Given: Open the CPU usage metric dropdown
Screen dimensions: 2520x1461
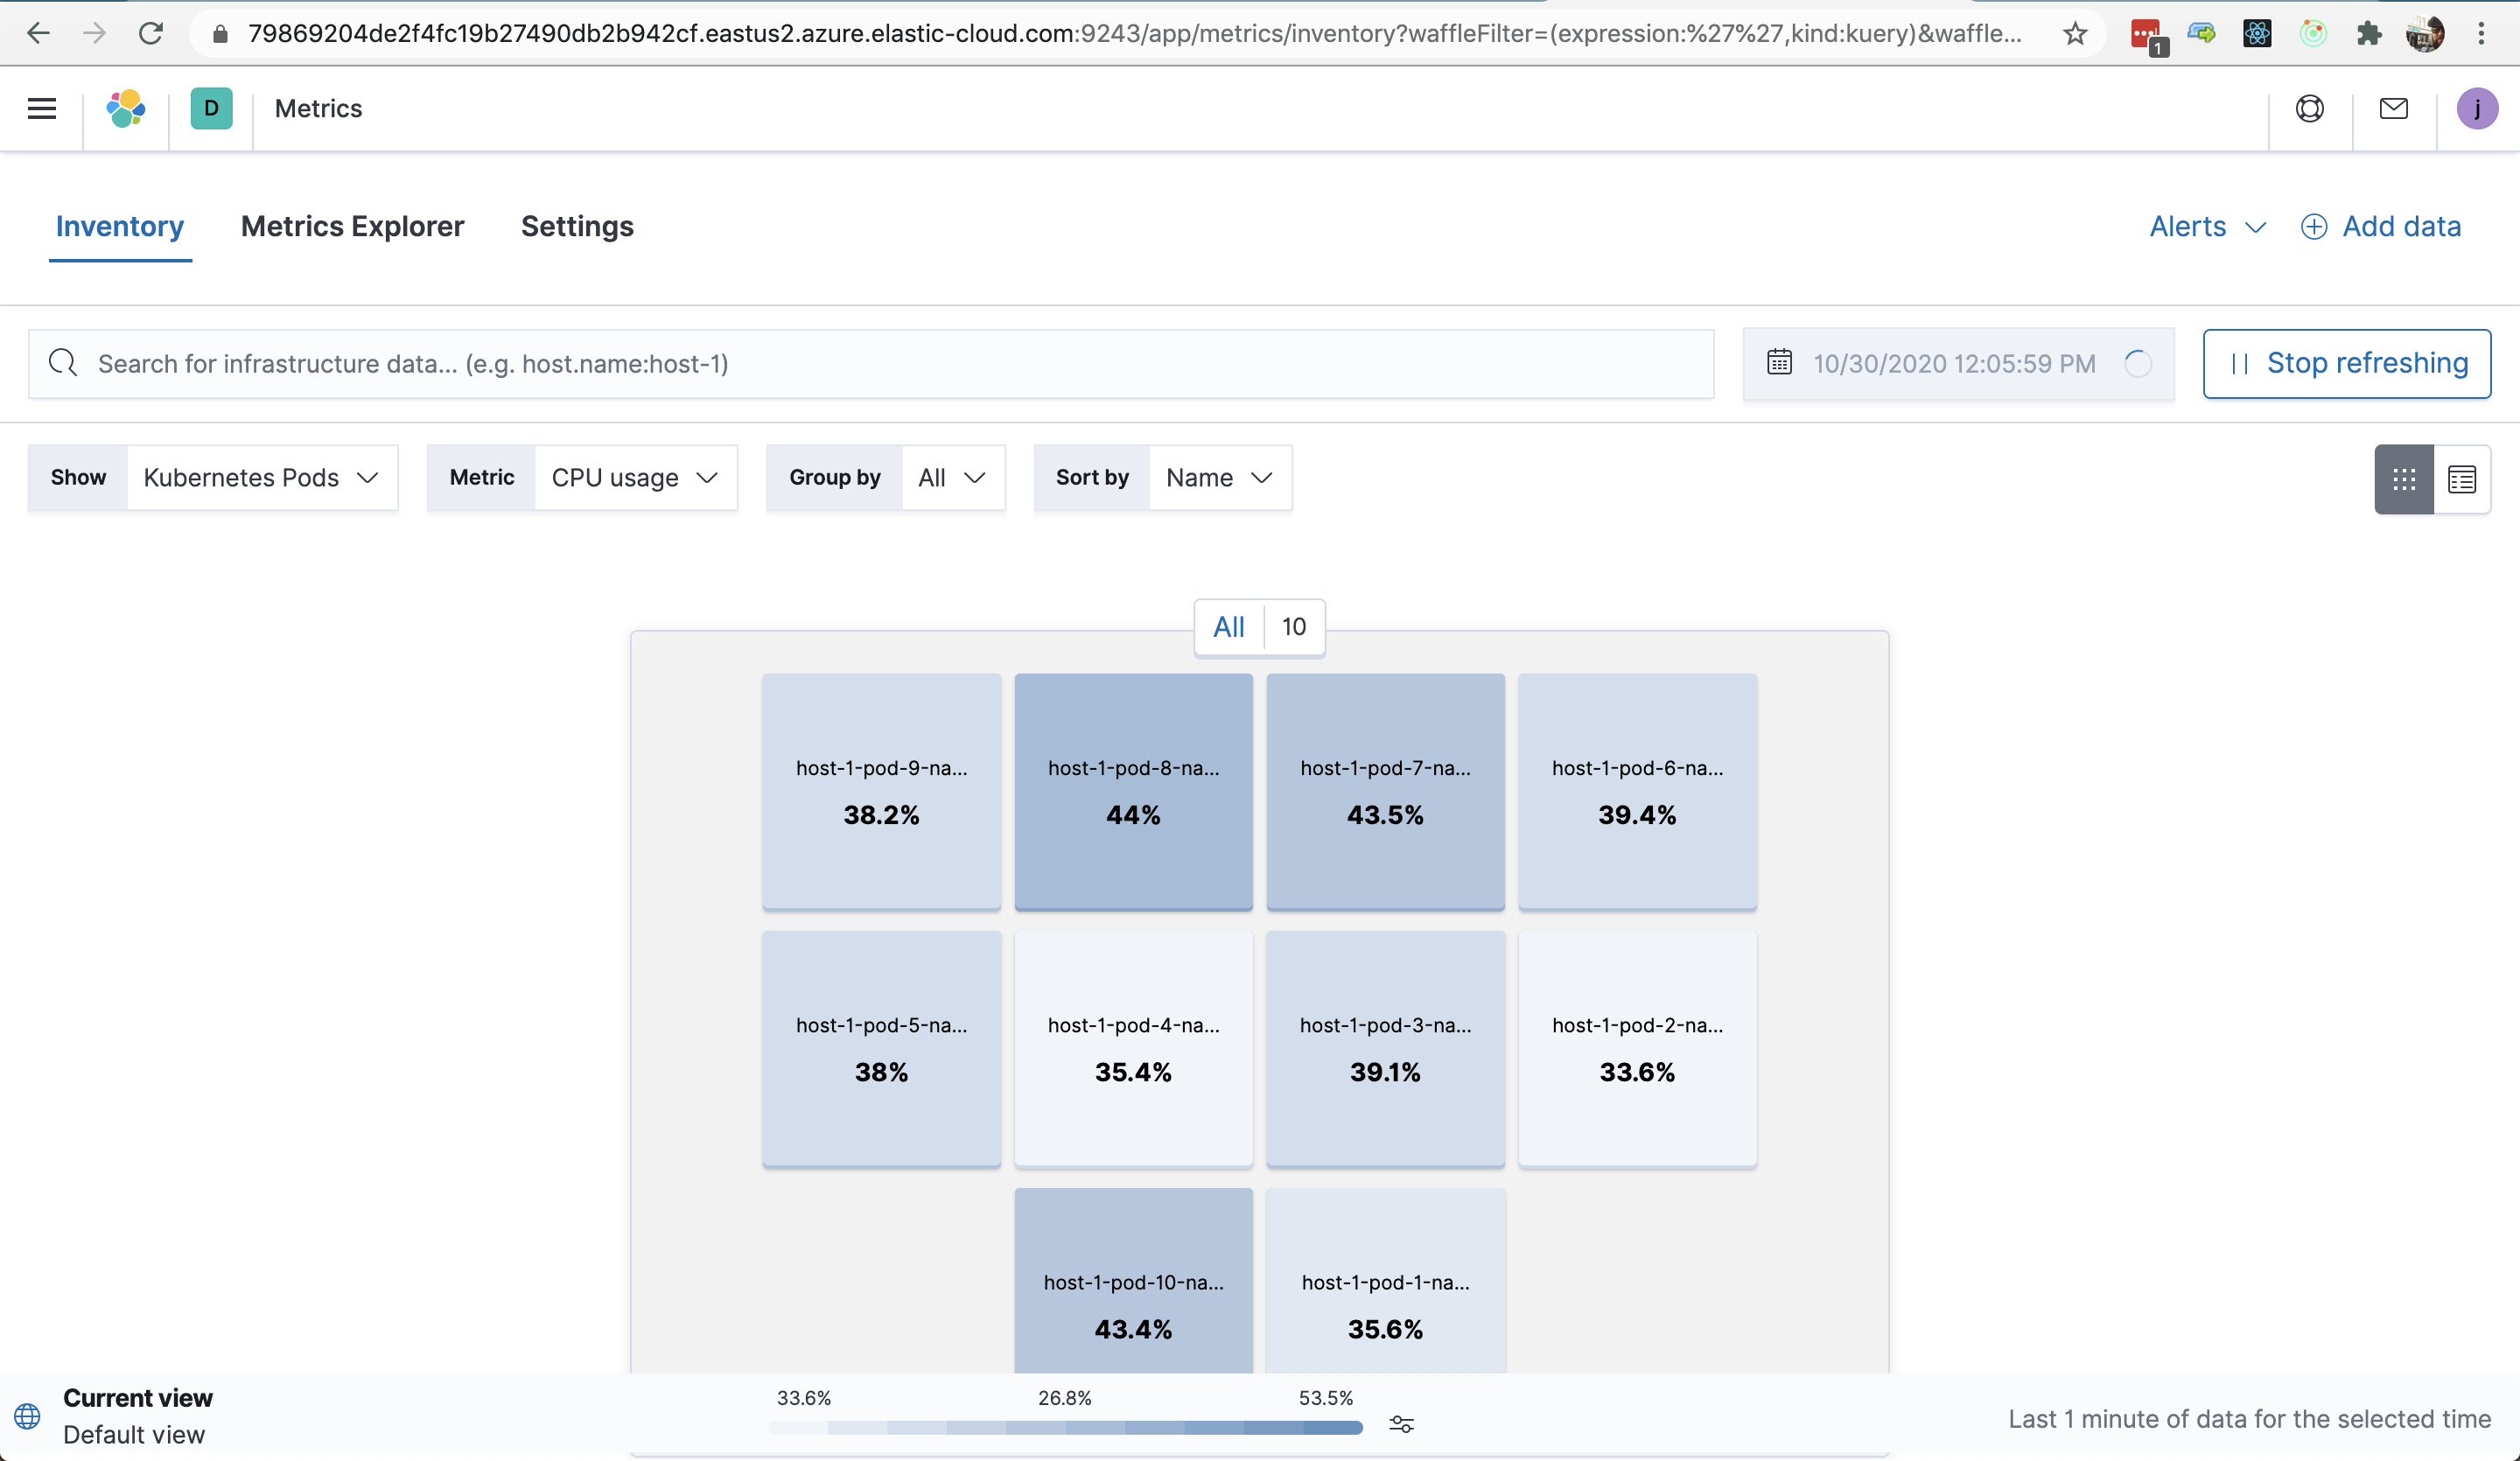Looking at the screenshot, I should click(634, 477).
